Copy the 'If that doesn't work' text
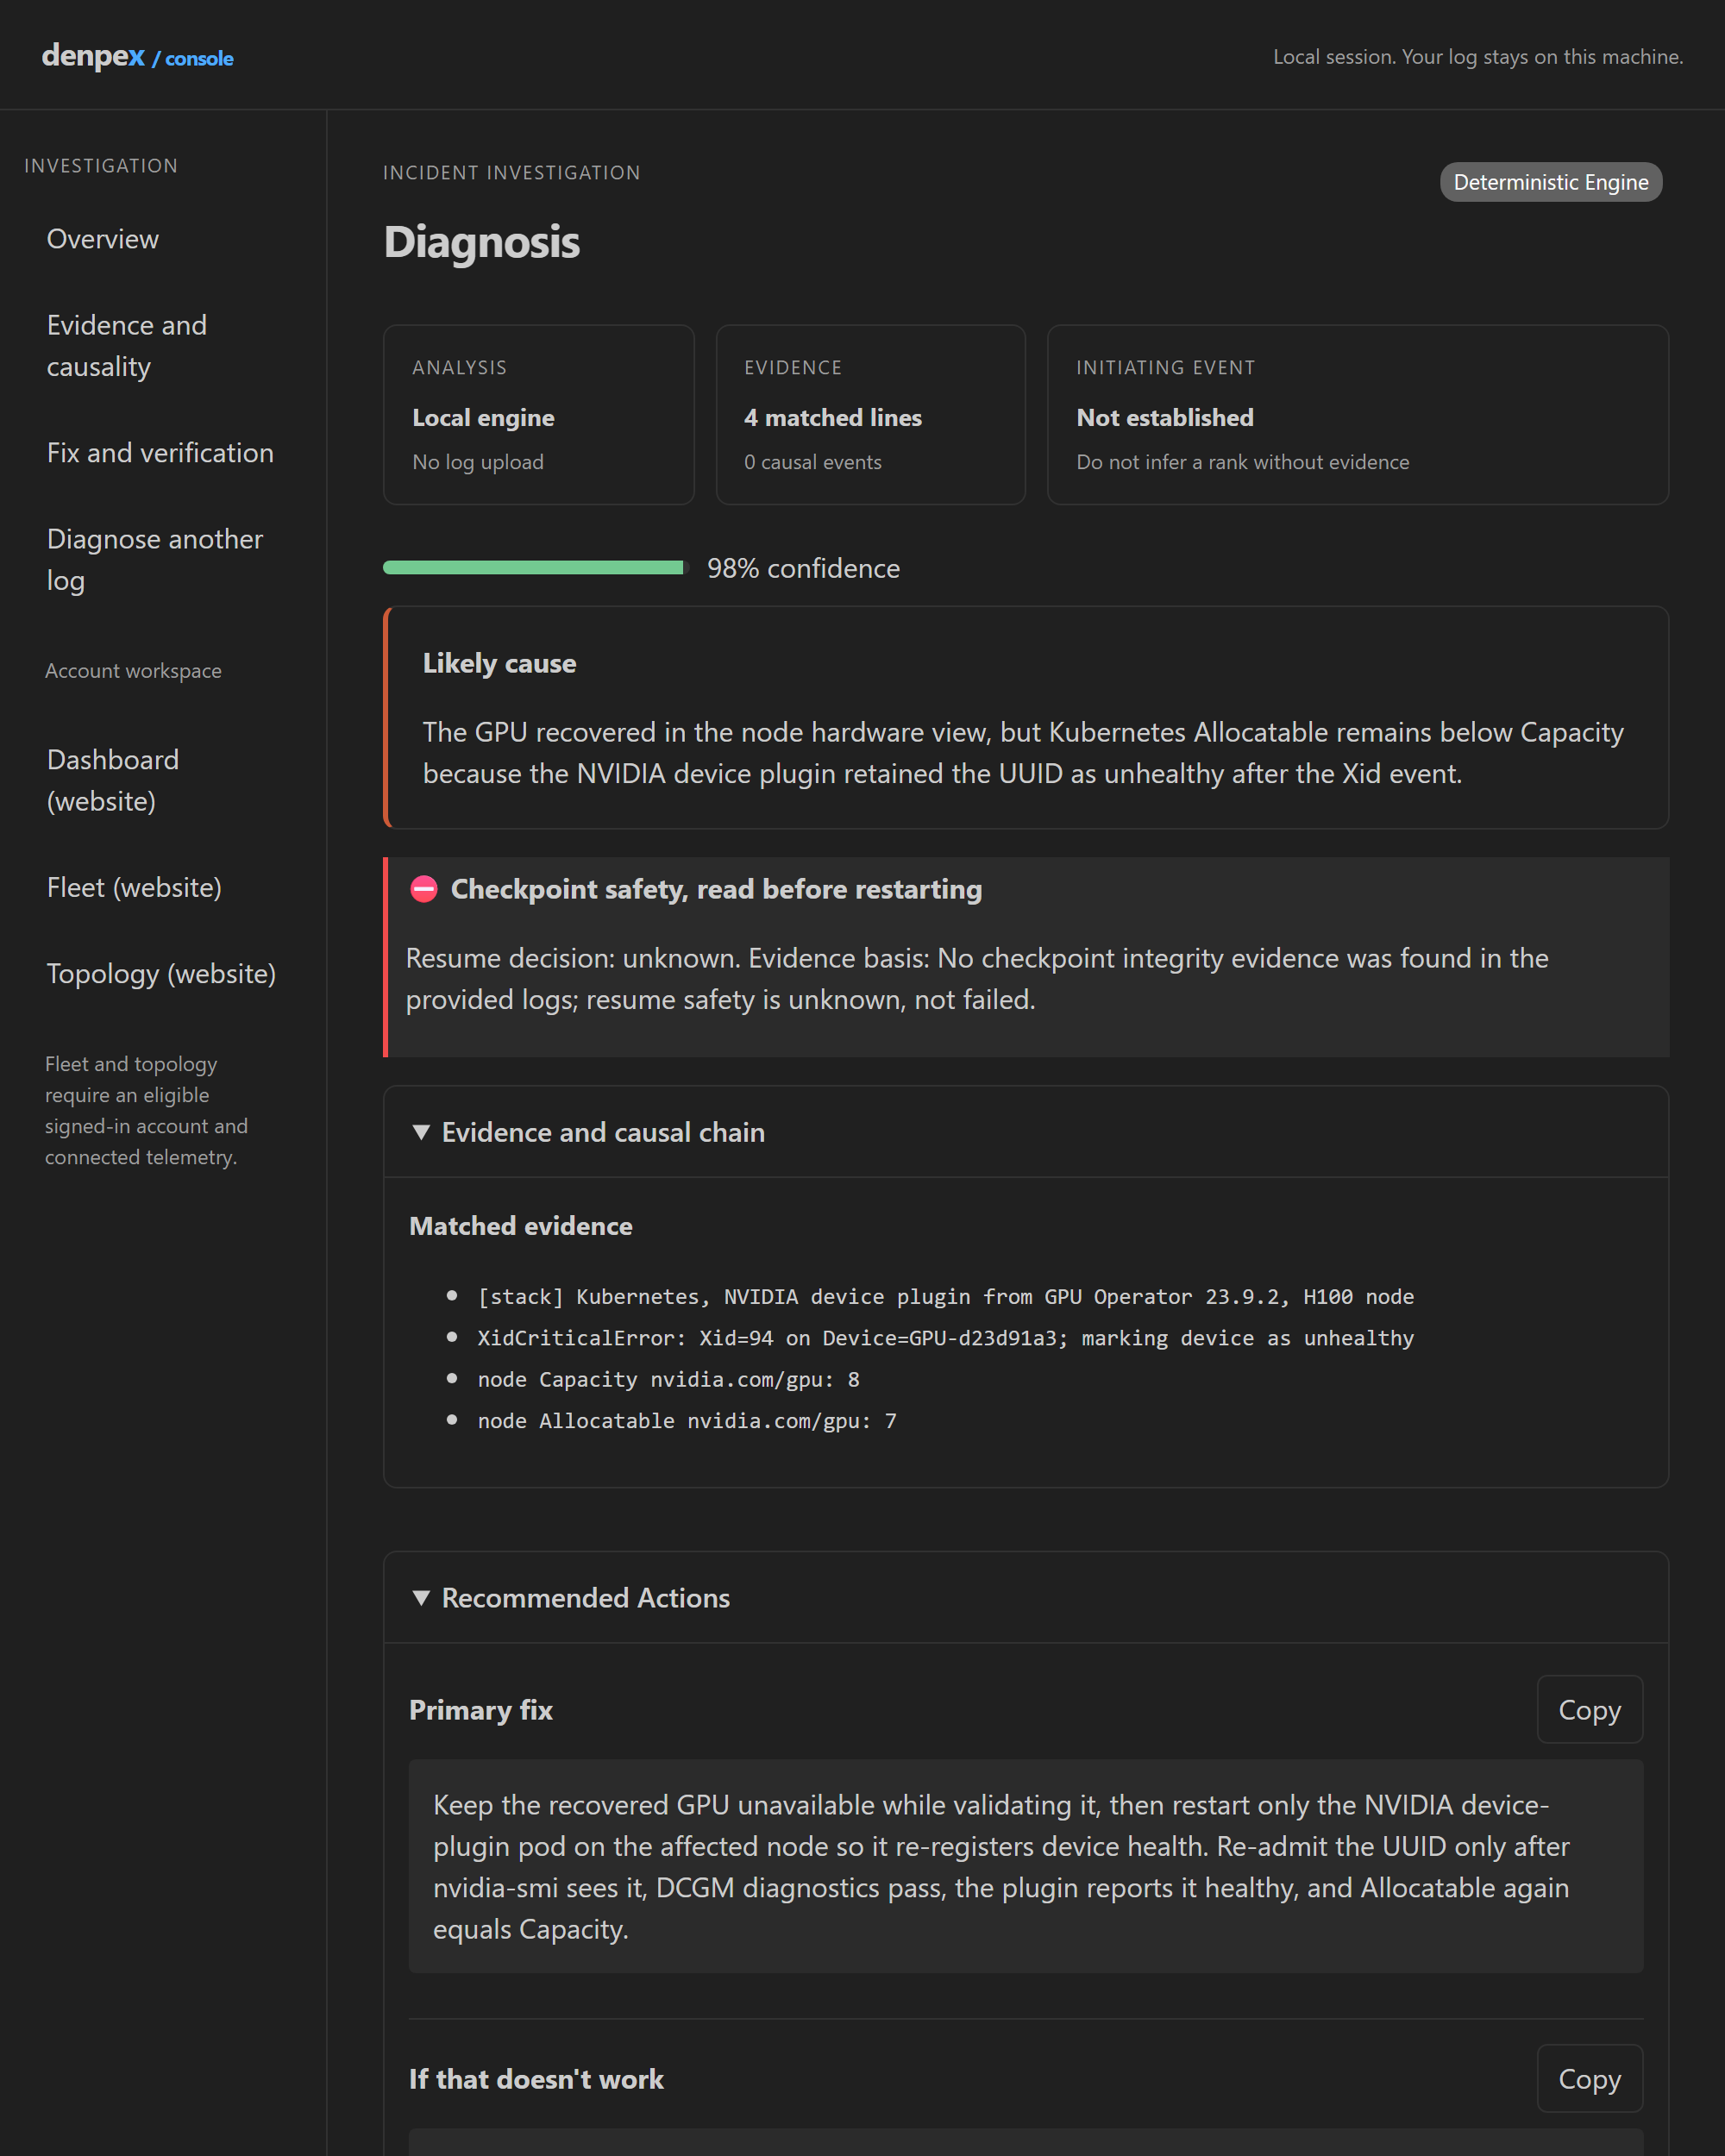This screenshot has width=1725, height=2156. pos(1589,2078)
